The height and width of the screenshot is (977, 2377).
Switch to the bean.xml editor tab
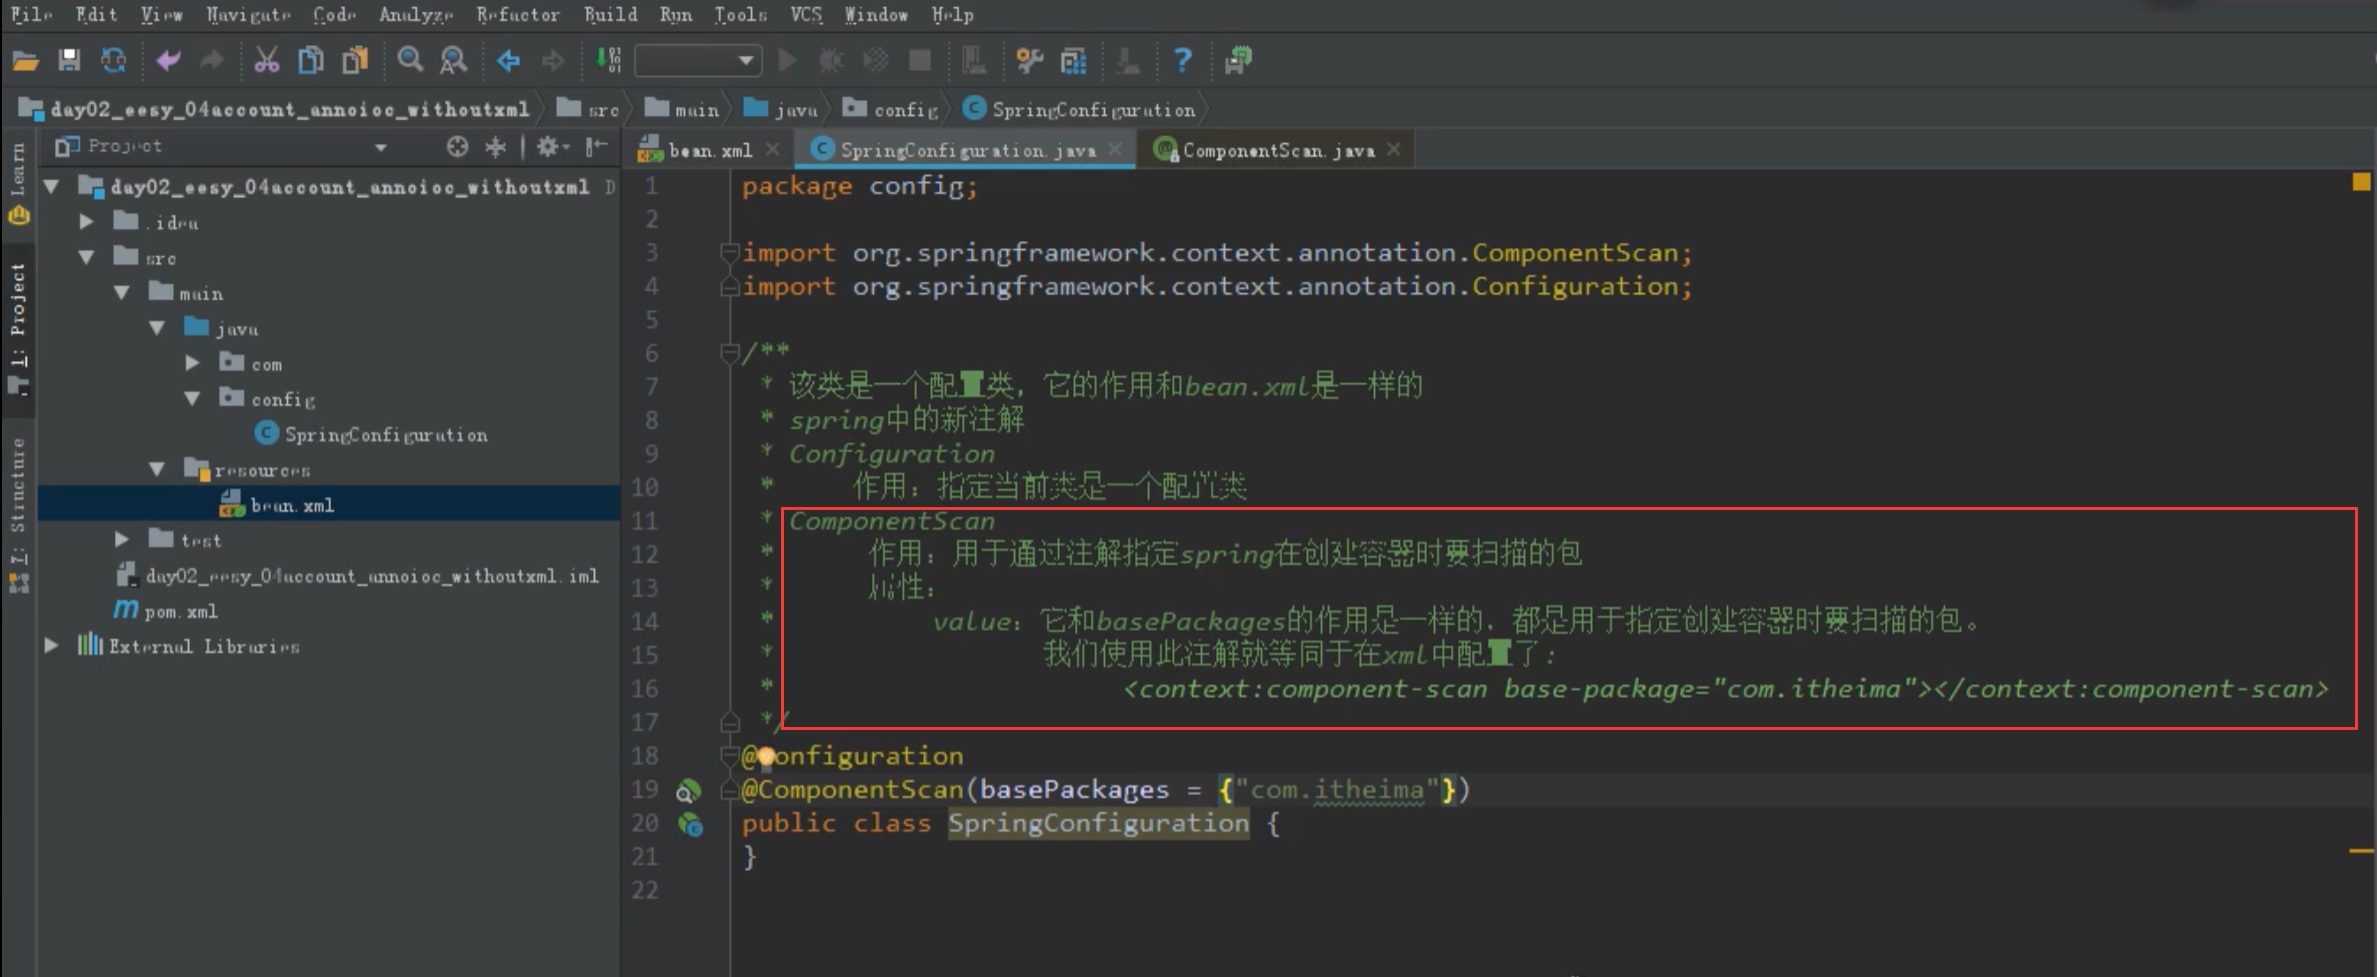(x=709, y=150)
